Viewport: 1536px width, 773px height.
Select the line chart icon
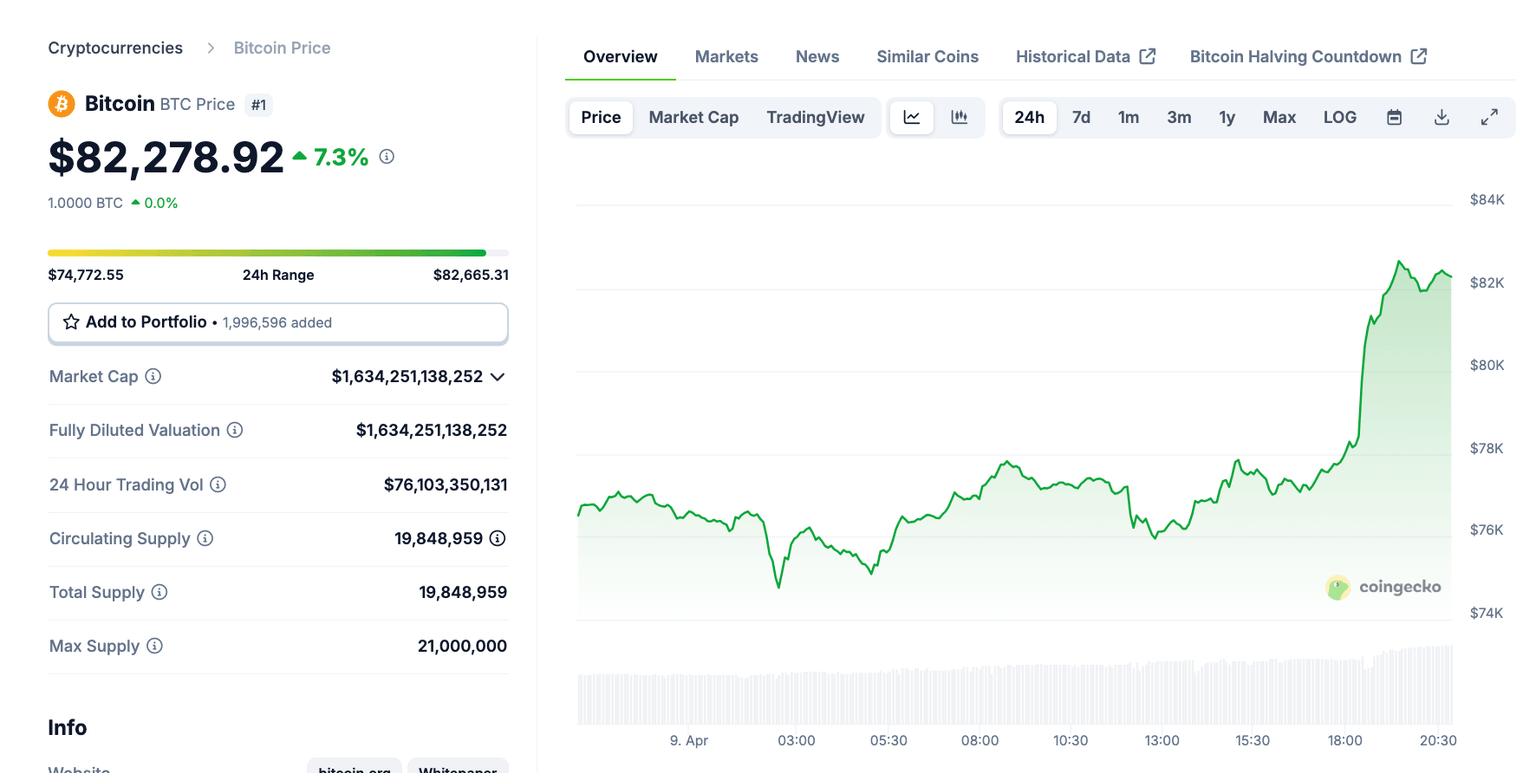[911, 117]
